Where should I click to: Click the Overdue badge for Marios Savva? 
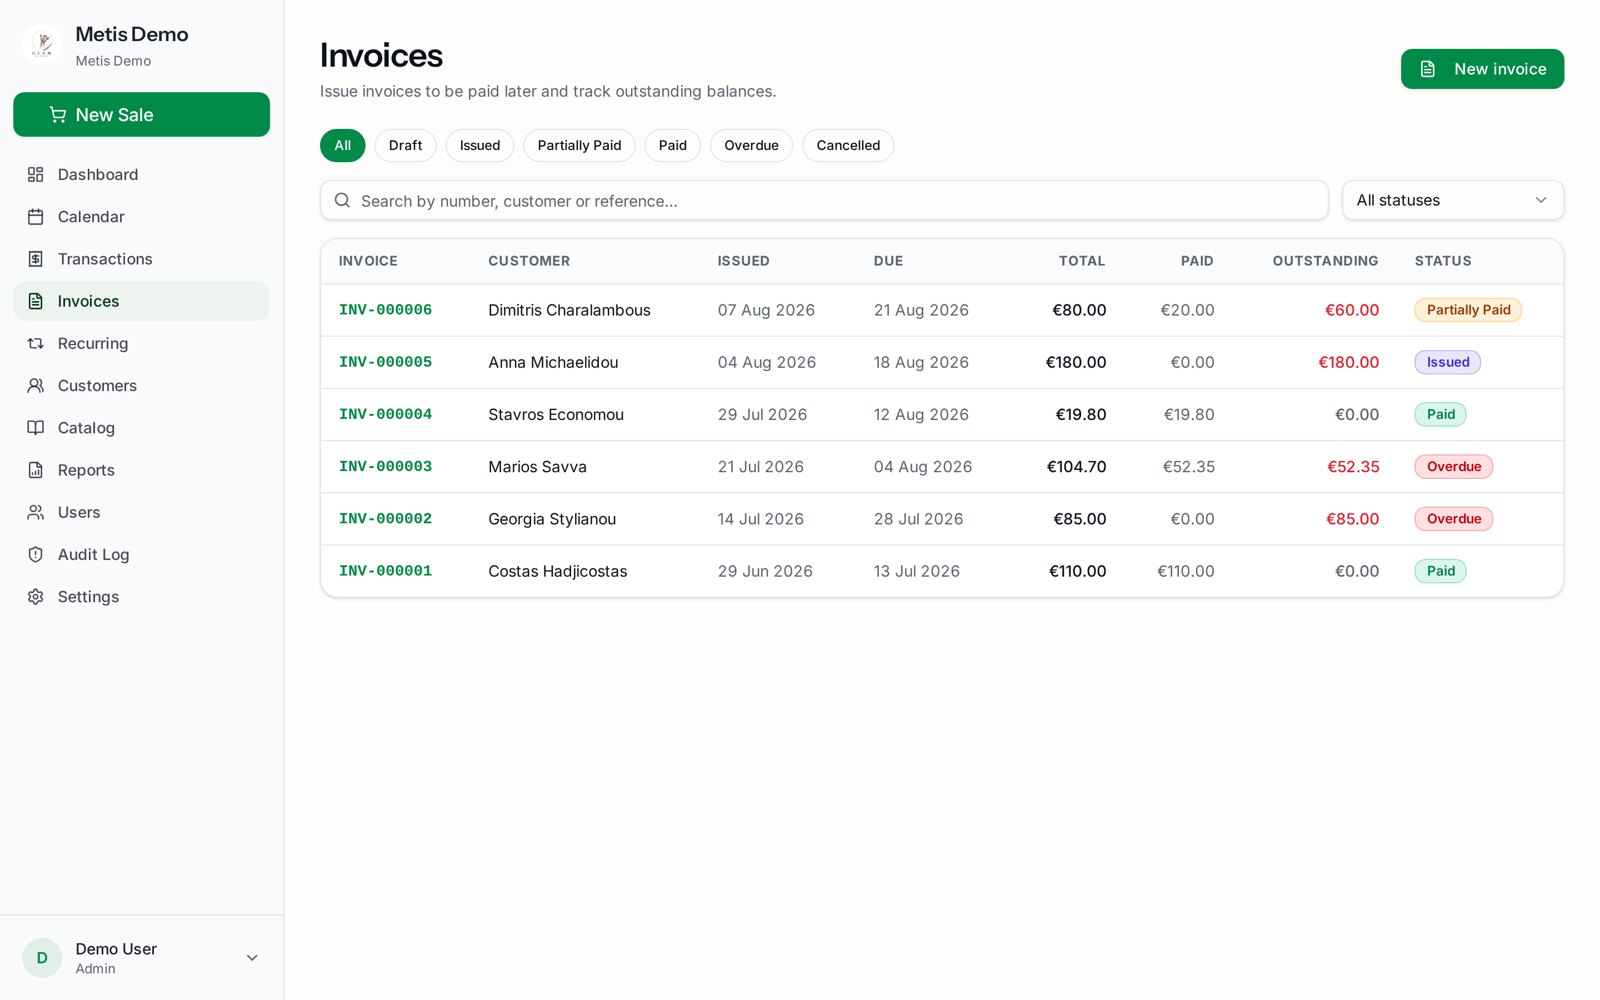pos(1453,467)
